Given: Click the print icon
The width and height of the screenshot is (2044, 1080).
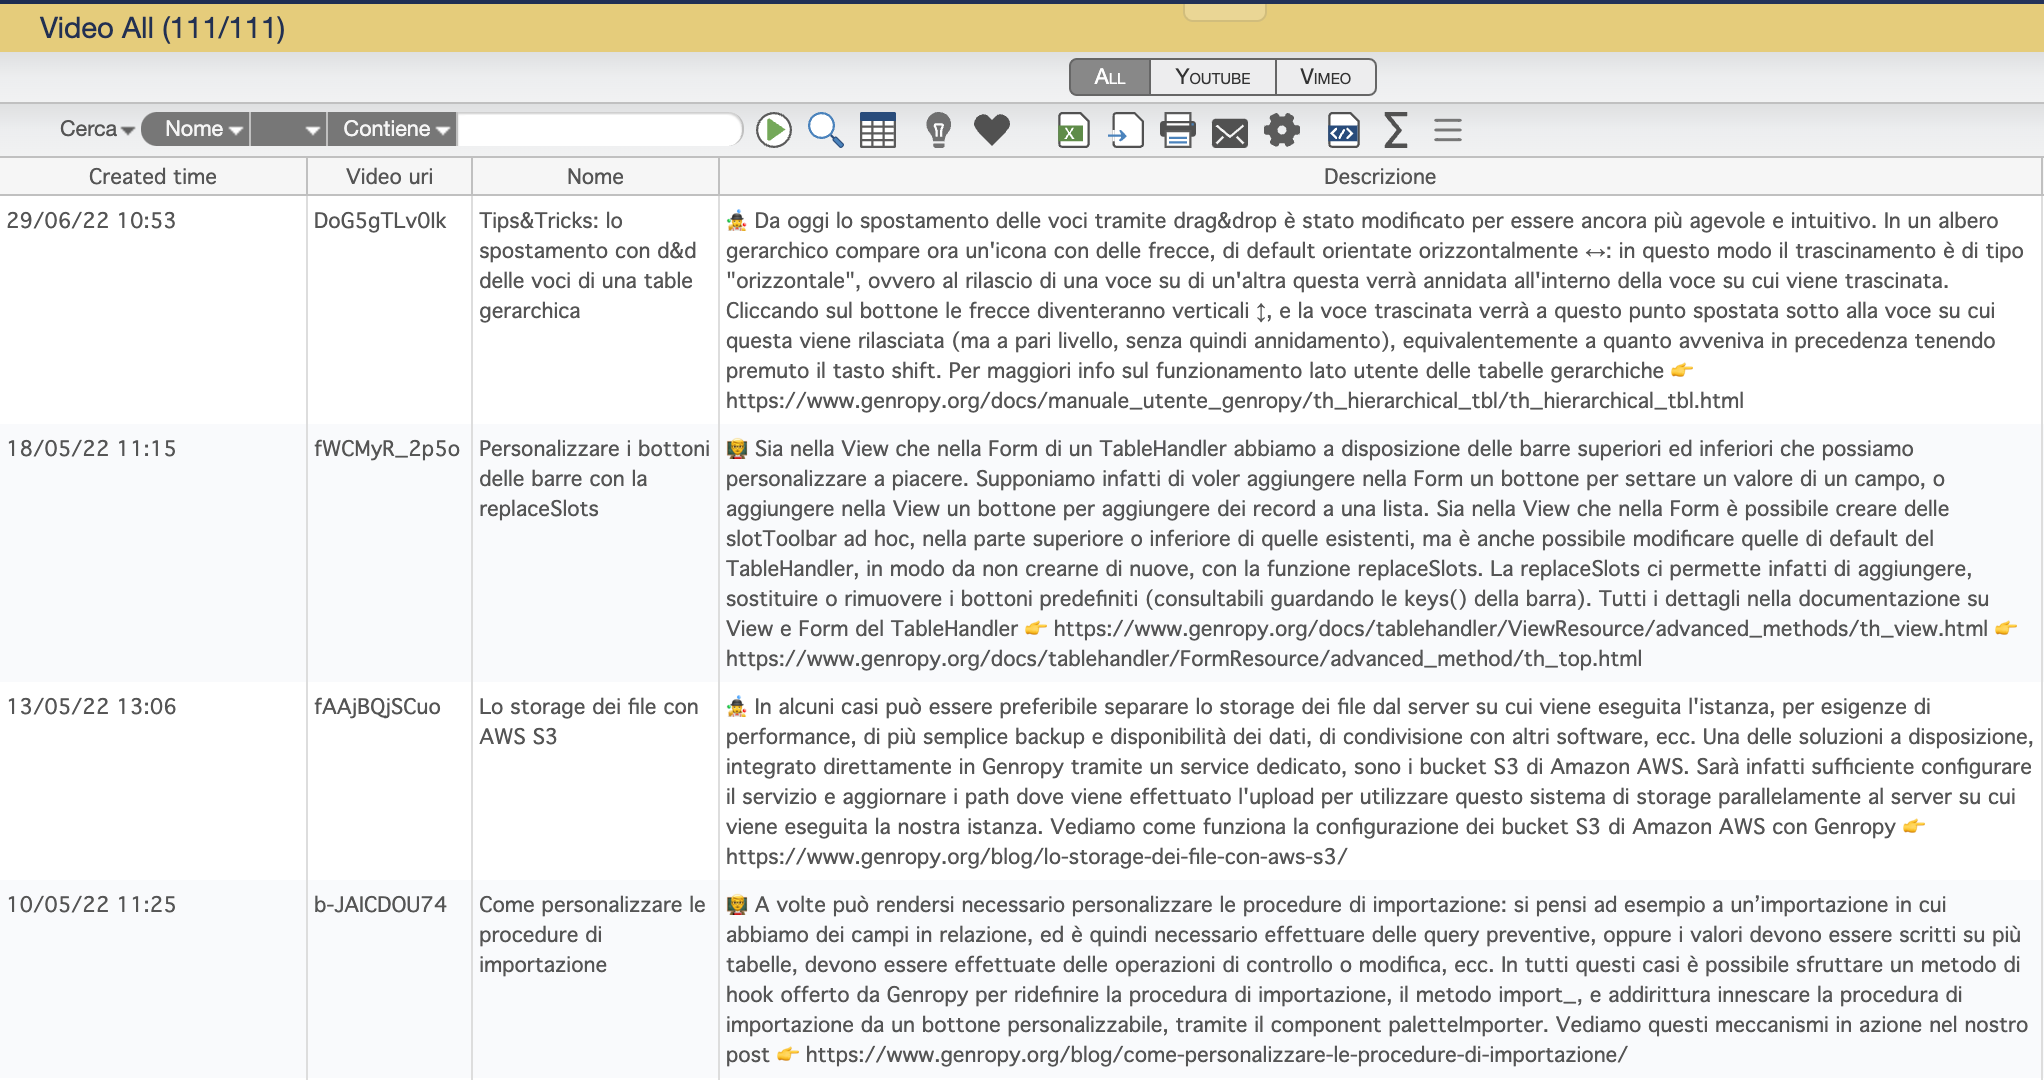Looking at the screenshot, I should pyautogui.click(x=1177, y=130).
